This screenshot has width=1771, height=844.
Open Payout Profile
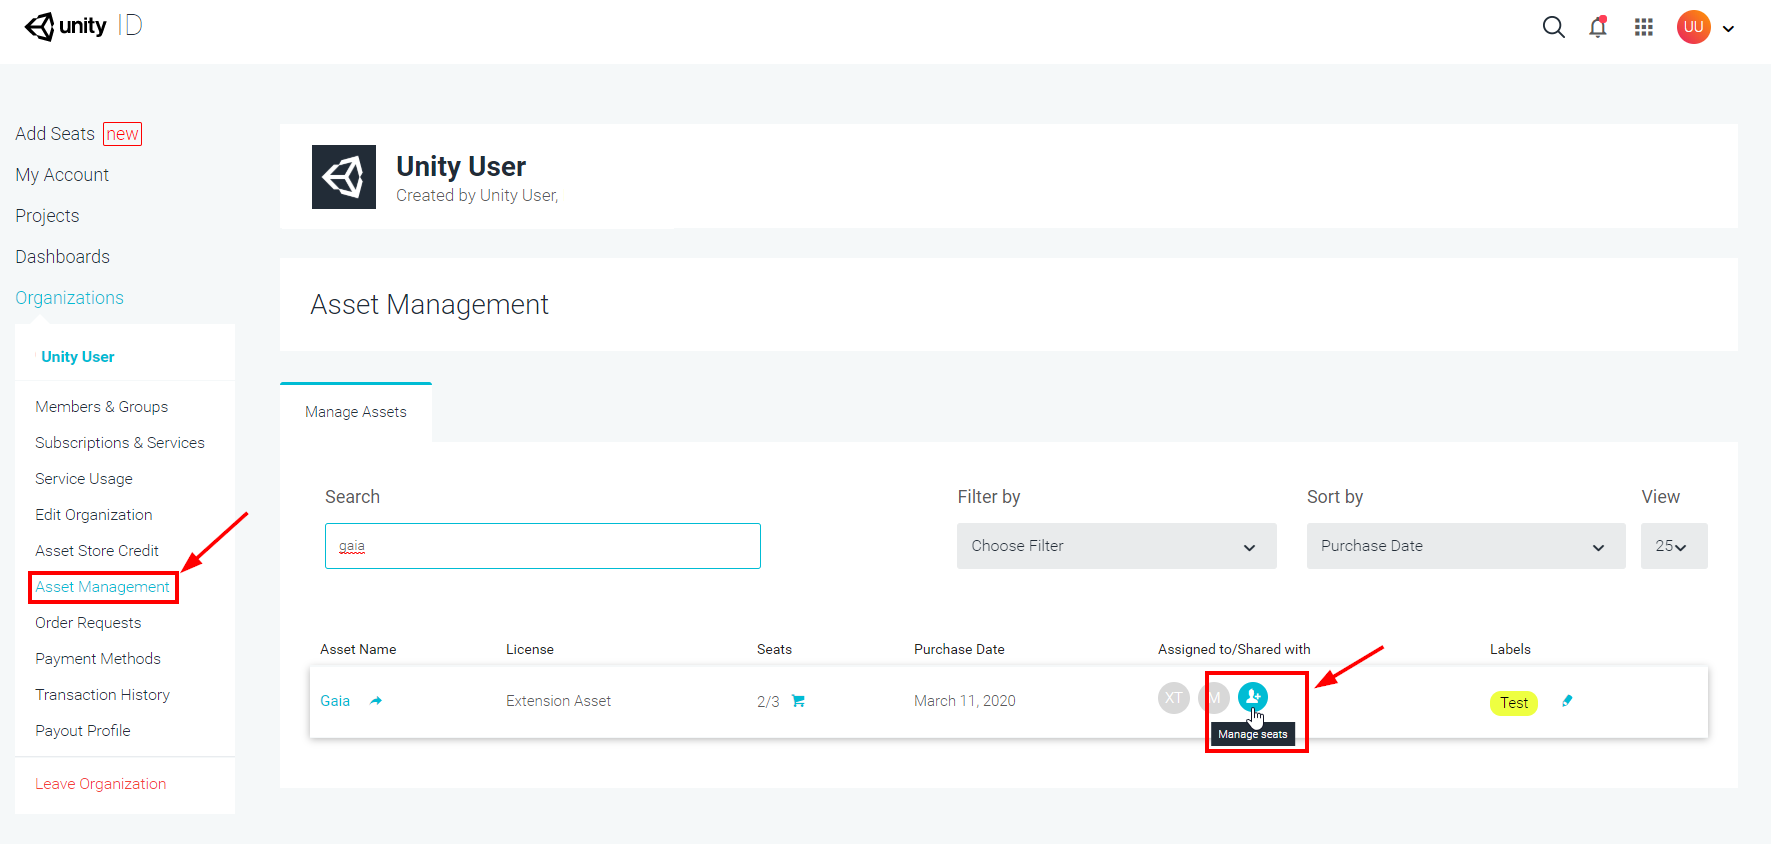pyautogui.click(x=83, y=731)
